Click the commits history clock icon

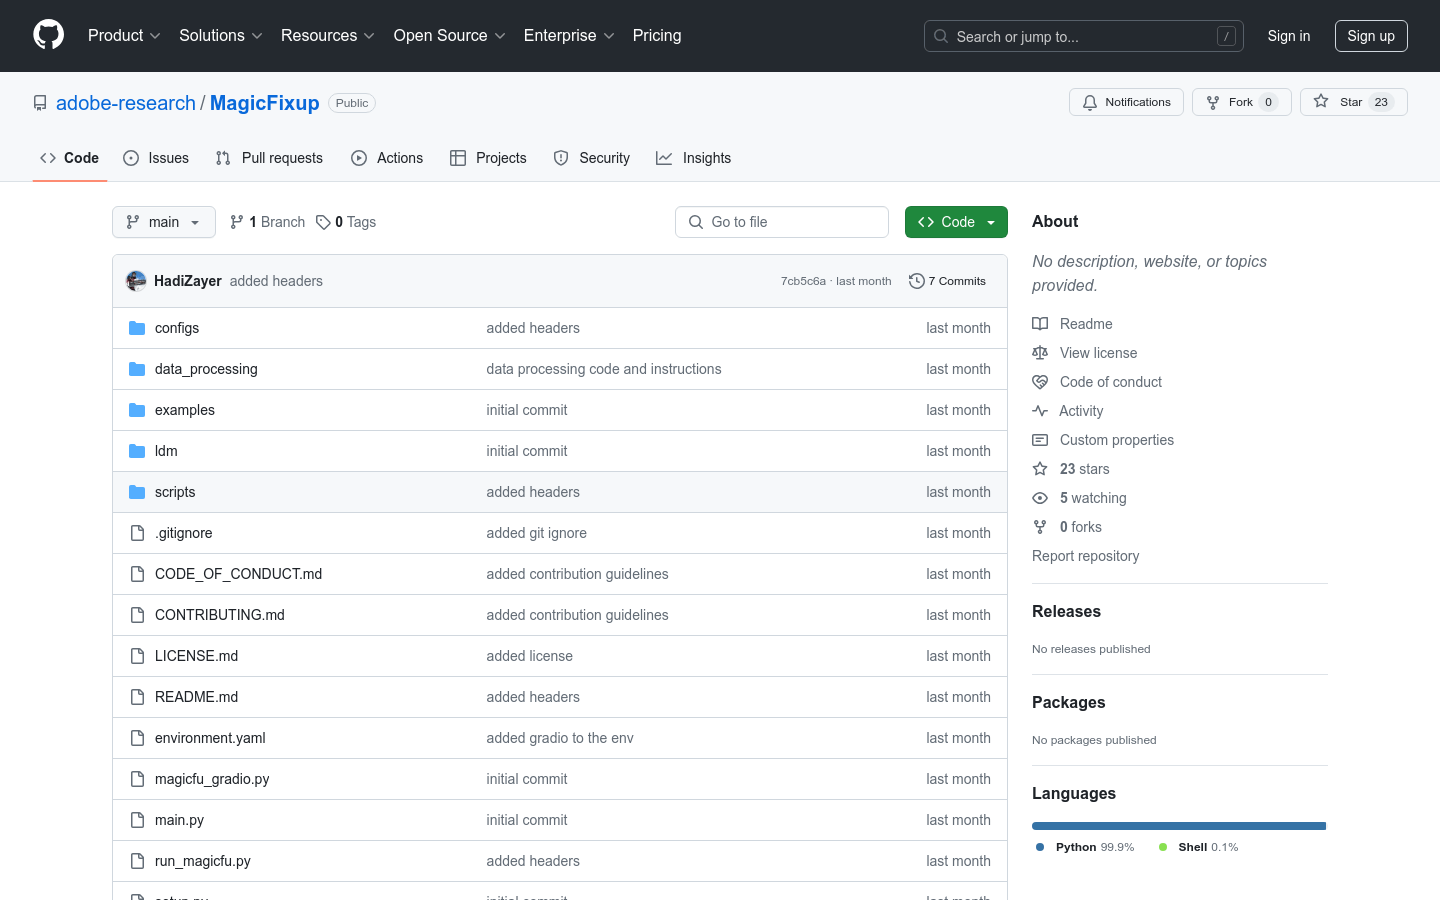coord(916,281)
